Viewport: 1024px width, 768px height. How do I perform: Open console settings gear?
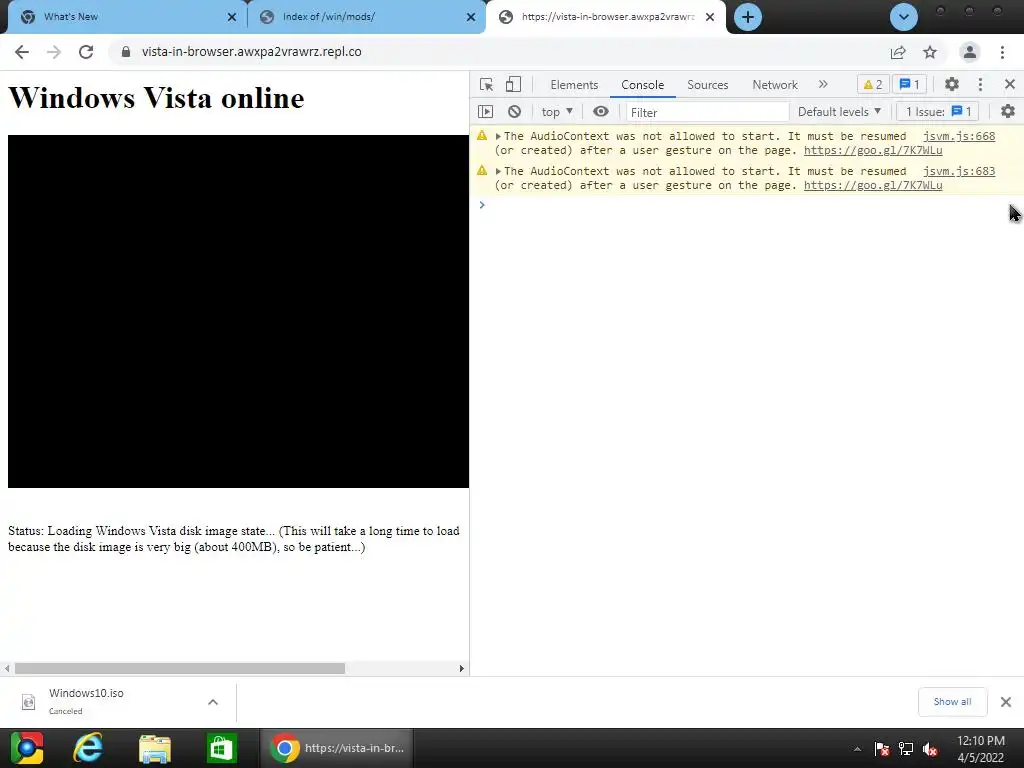1008,112
